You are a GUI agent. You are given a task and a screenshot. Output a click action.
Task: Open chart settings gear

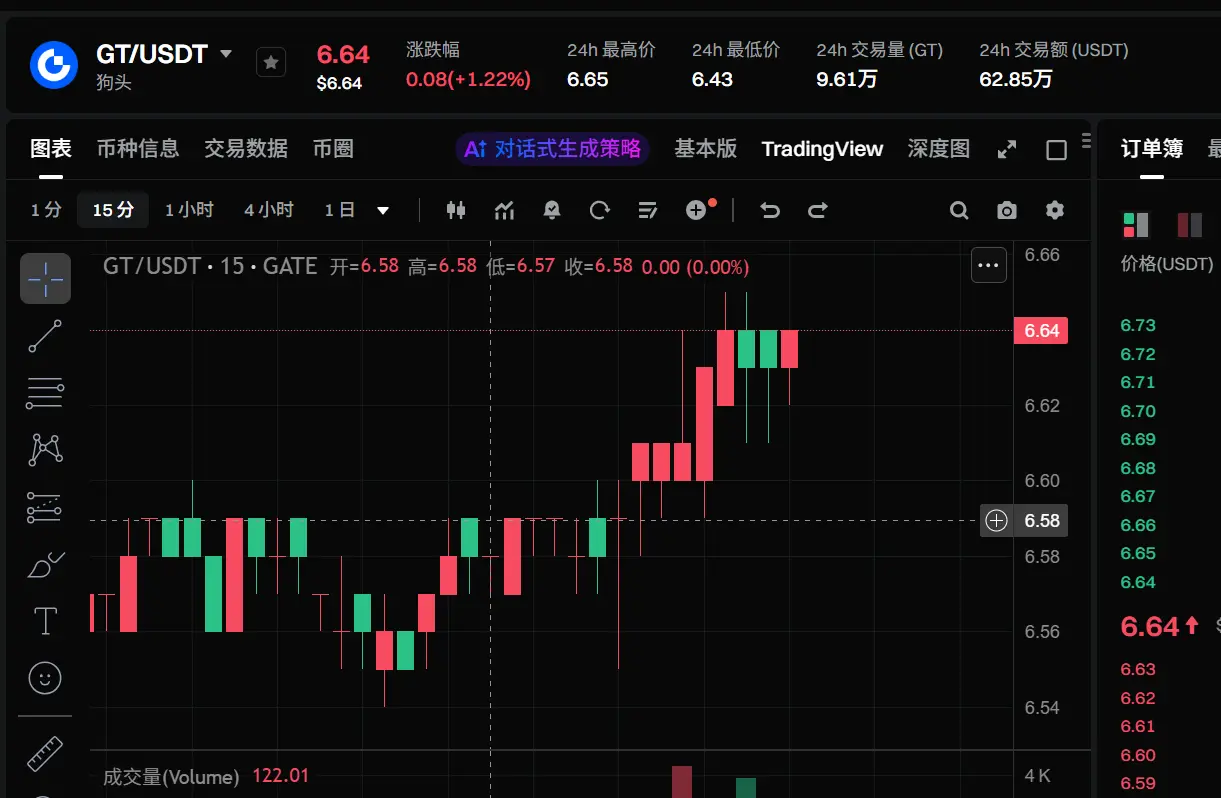pos(1055,210)
